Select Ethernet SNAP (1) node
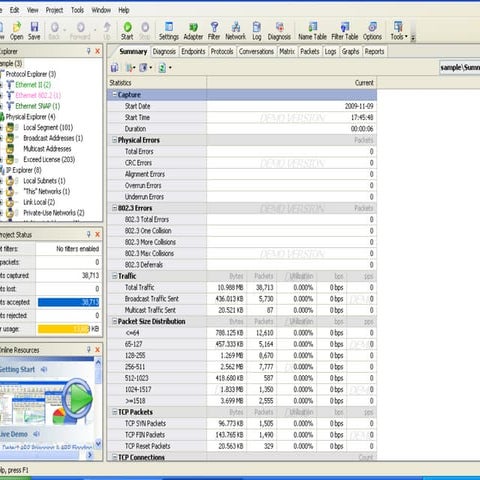This screenshot has height=480, width=480. point(38,106)
